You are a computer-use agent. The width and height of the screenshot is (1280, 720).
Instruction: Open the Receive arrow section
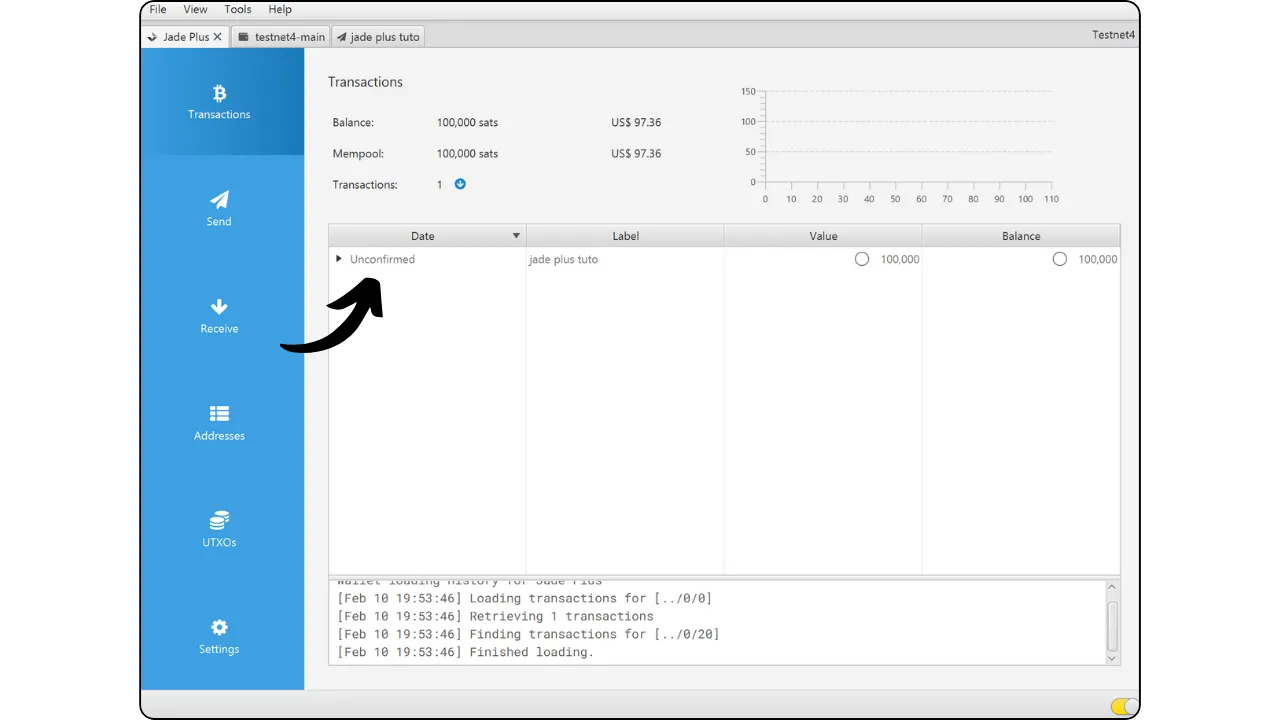click(x=219, y=315)
